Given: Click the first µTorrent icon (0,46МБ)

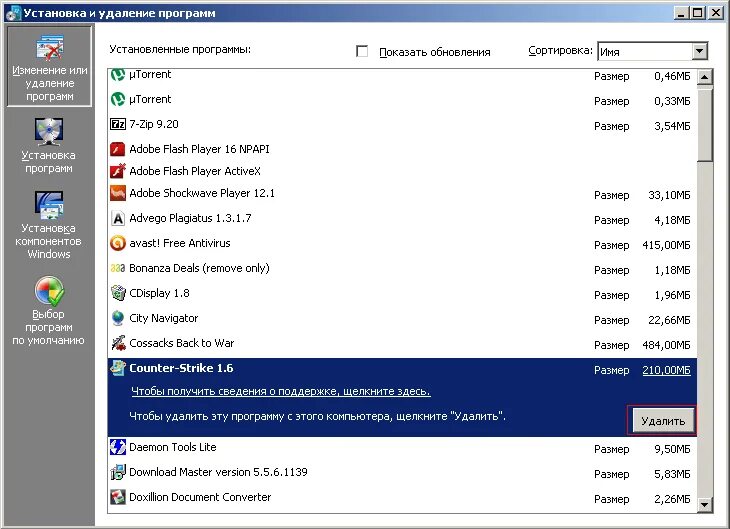Looking at the screenshot, I should pyautogui.click(x=118, y=75).
